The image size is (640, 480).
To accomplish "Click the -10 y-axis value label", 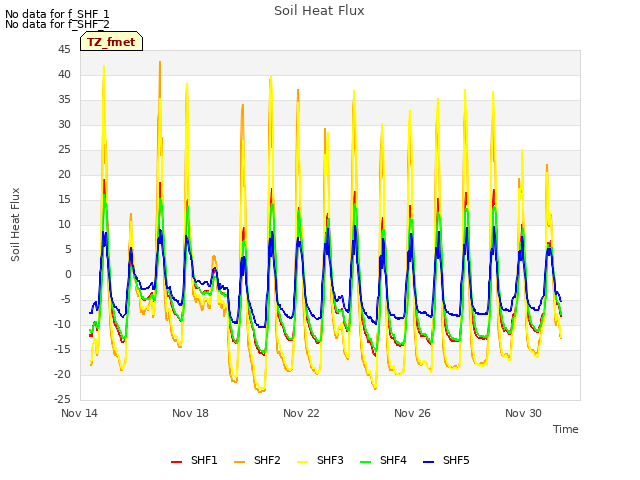I will tap(62, 324).
